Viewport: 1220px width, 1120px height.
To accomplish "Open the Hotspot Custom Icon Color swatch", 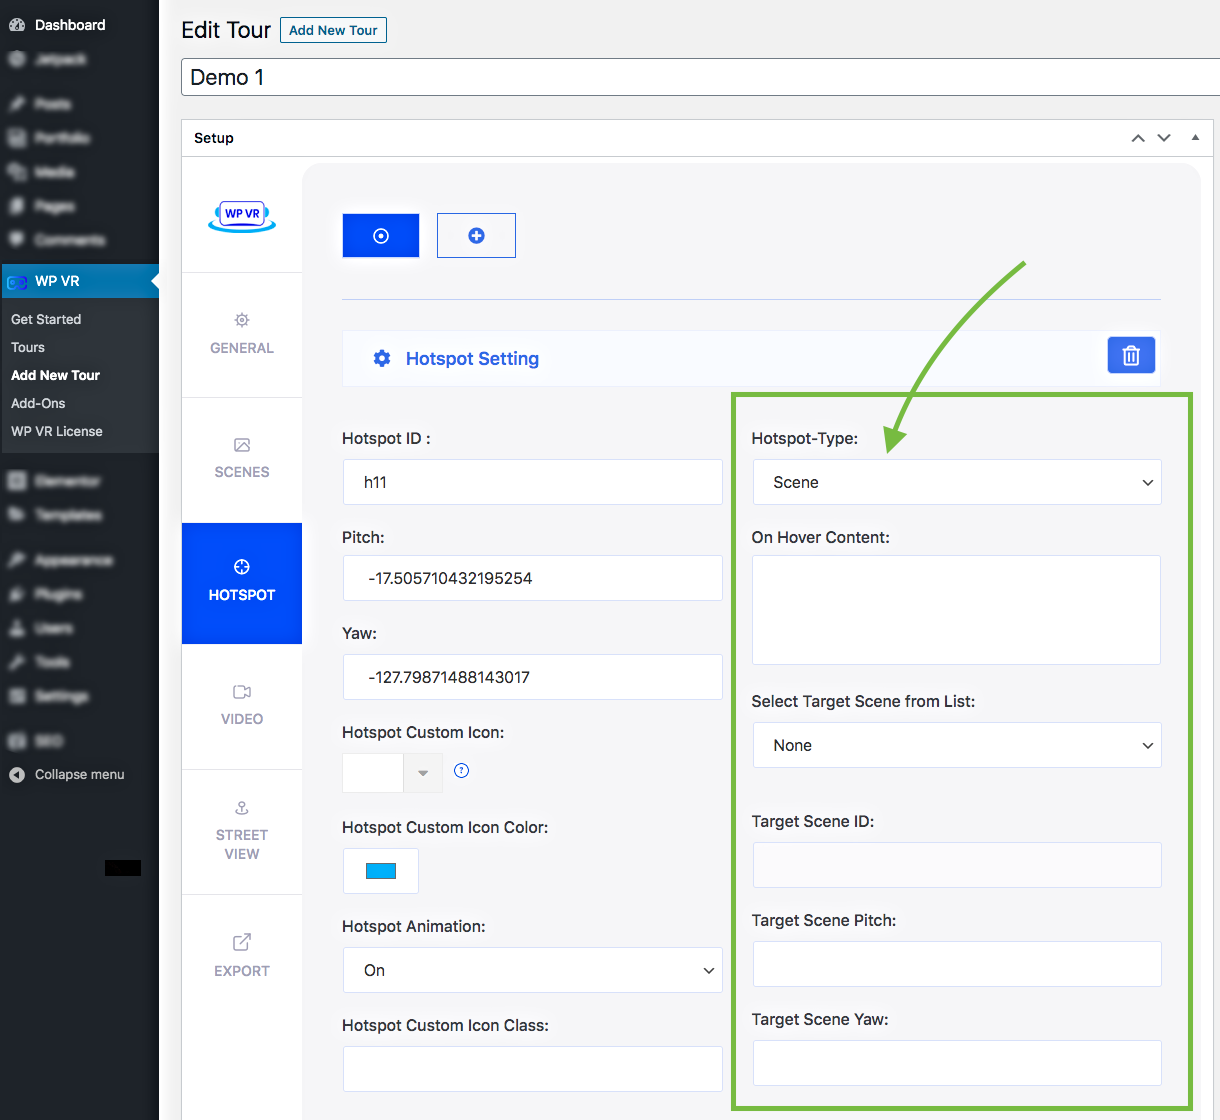I will 381,871.
